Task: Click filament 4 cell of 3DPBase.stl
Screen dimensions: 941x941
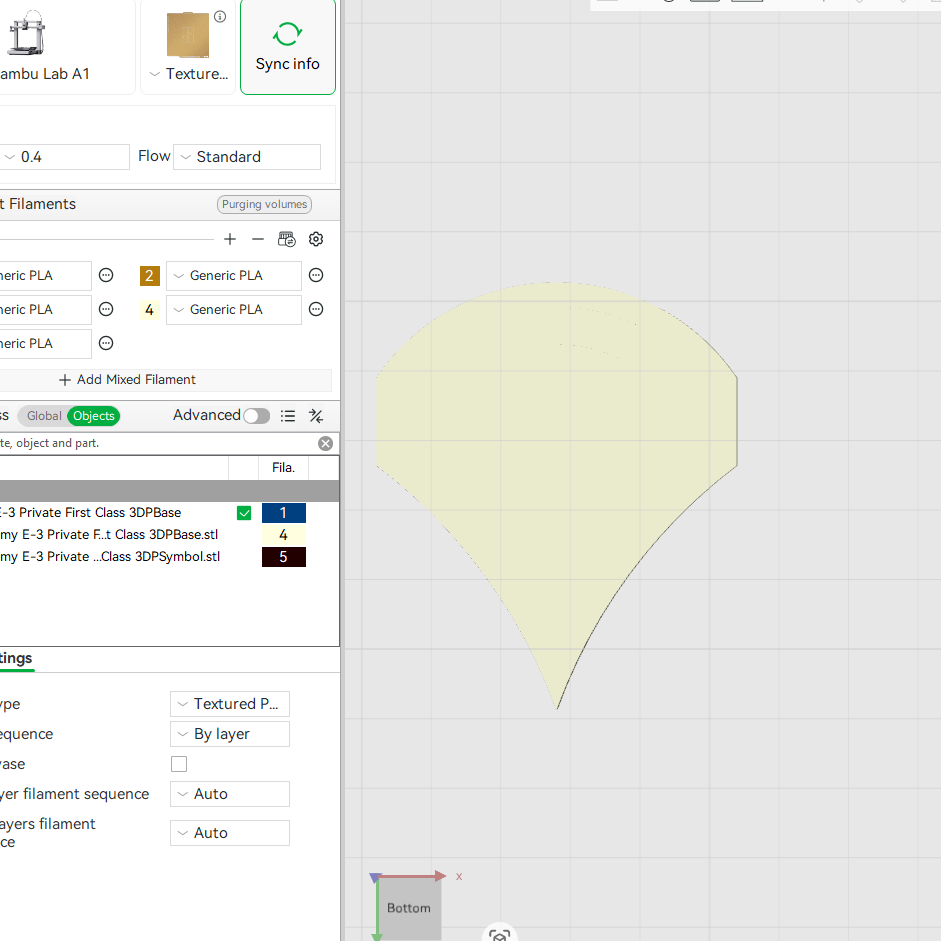Action: click(284, 535)
